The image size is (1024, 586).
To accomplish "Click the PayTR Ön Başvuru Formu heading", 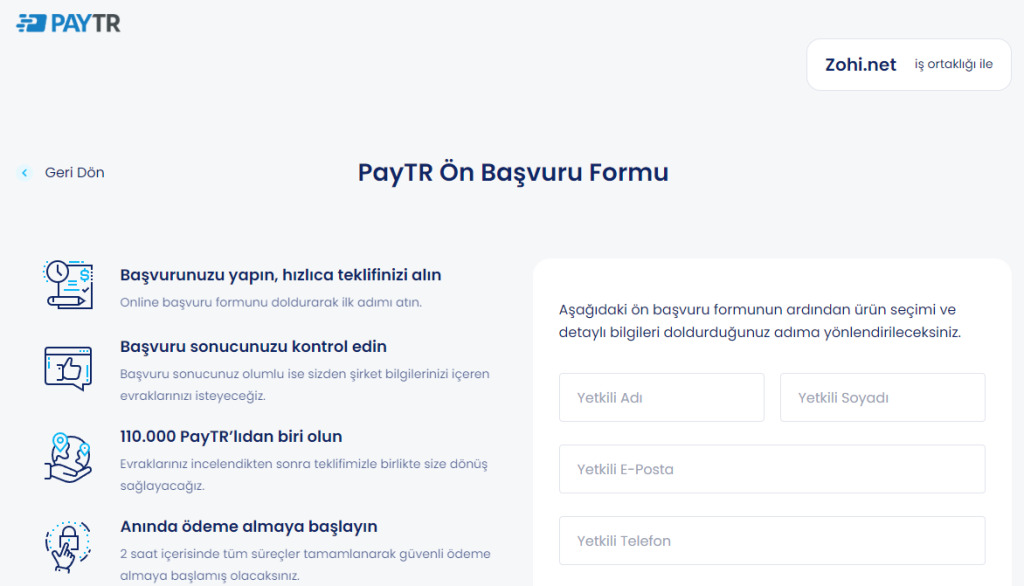I will pyautogui.click(x=513, y=172).
